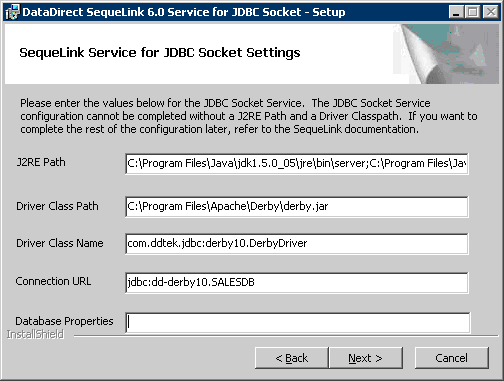Click the heading 'SequeLink Service for JDBC Socket Settings'
This screenshot has width=504, height=381.
[x=160, y=53]
